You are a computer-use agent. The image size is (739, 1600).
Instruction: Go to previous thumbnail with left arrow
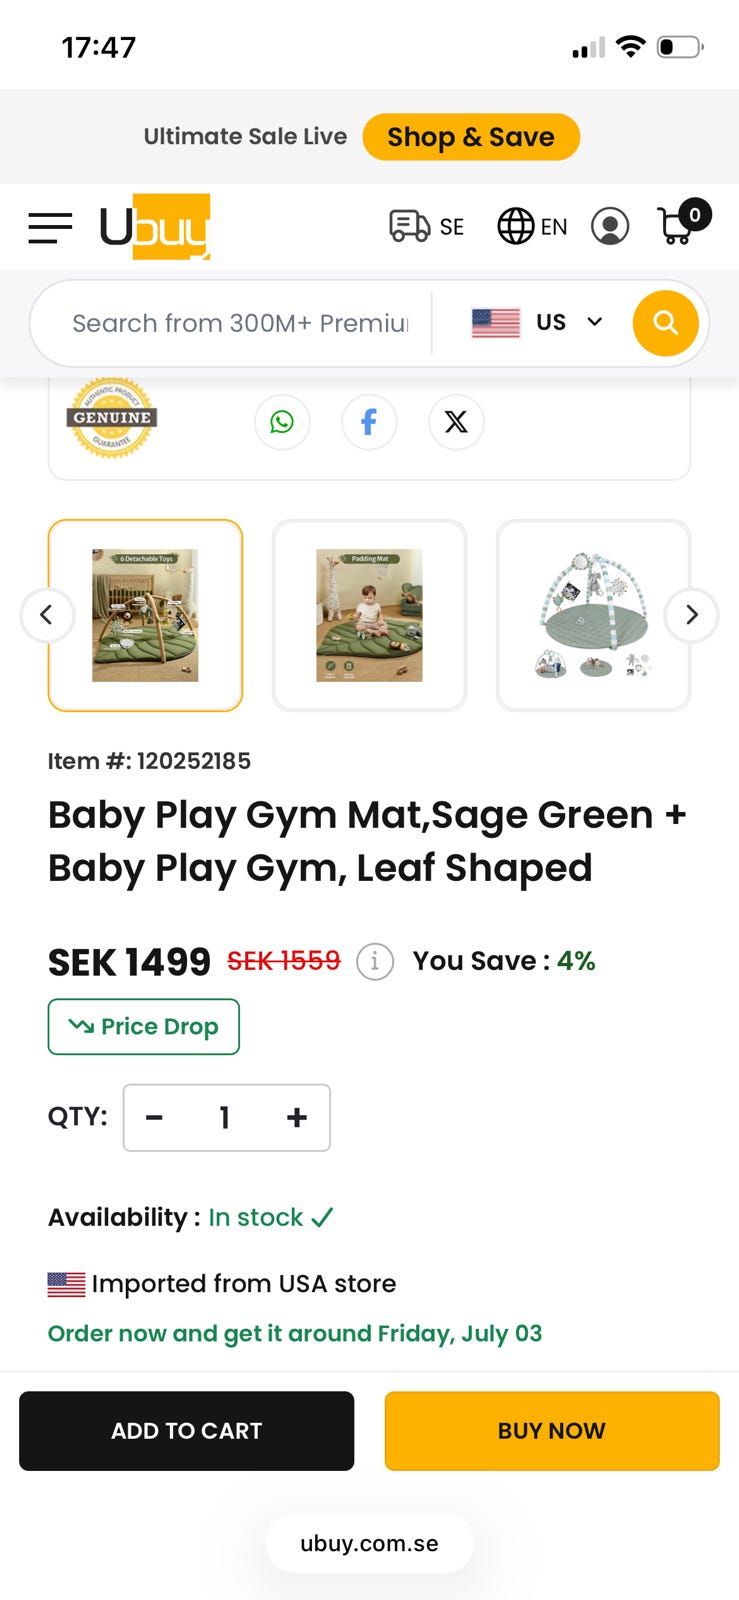(x=47, y=614)
